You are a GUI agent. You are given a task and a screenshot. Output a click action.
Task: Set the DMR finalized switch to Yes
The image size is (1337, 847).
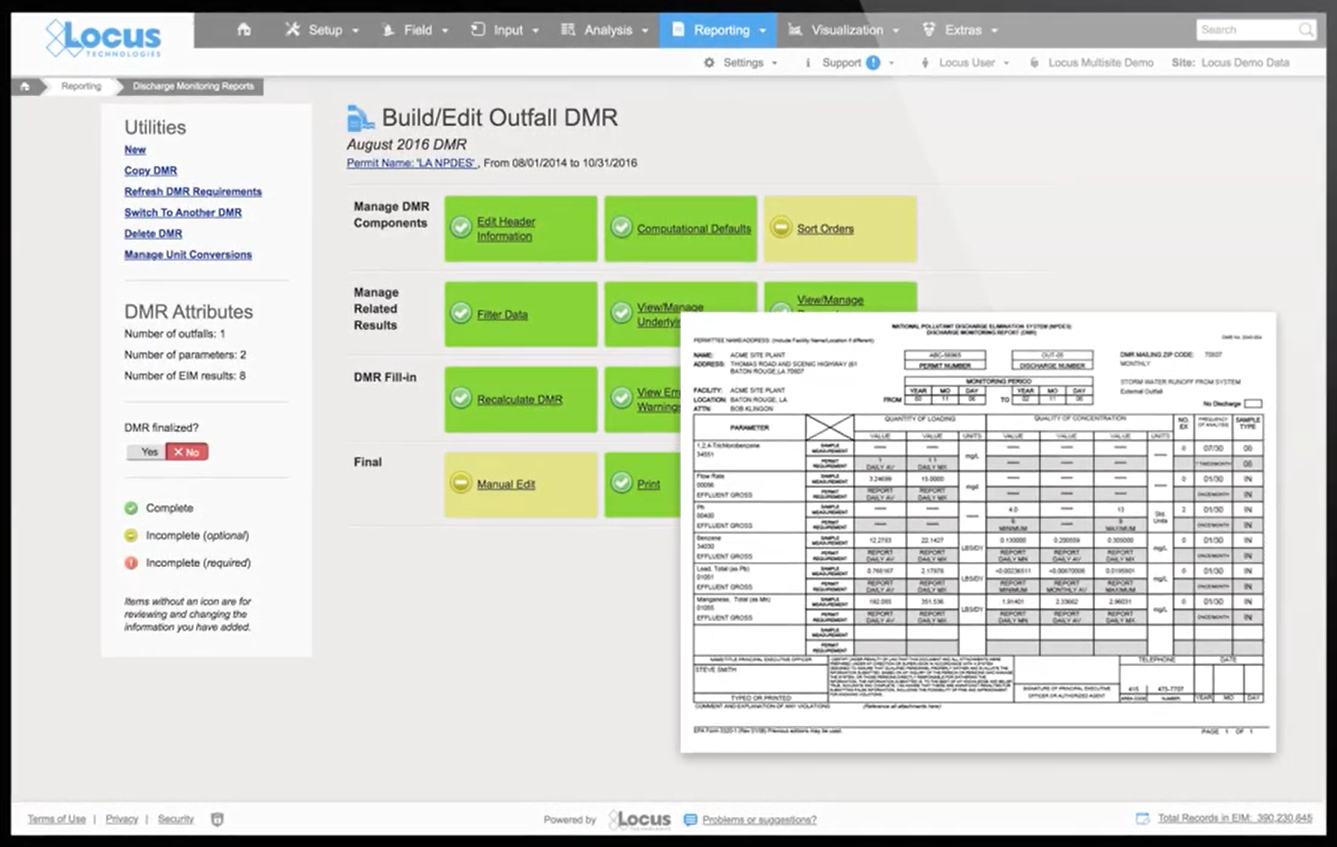coord(147,451)
